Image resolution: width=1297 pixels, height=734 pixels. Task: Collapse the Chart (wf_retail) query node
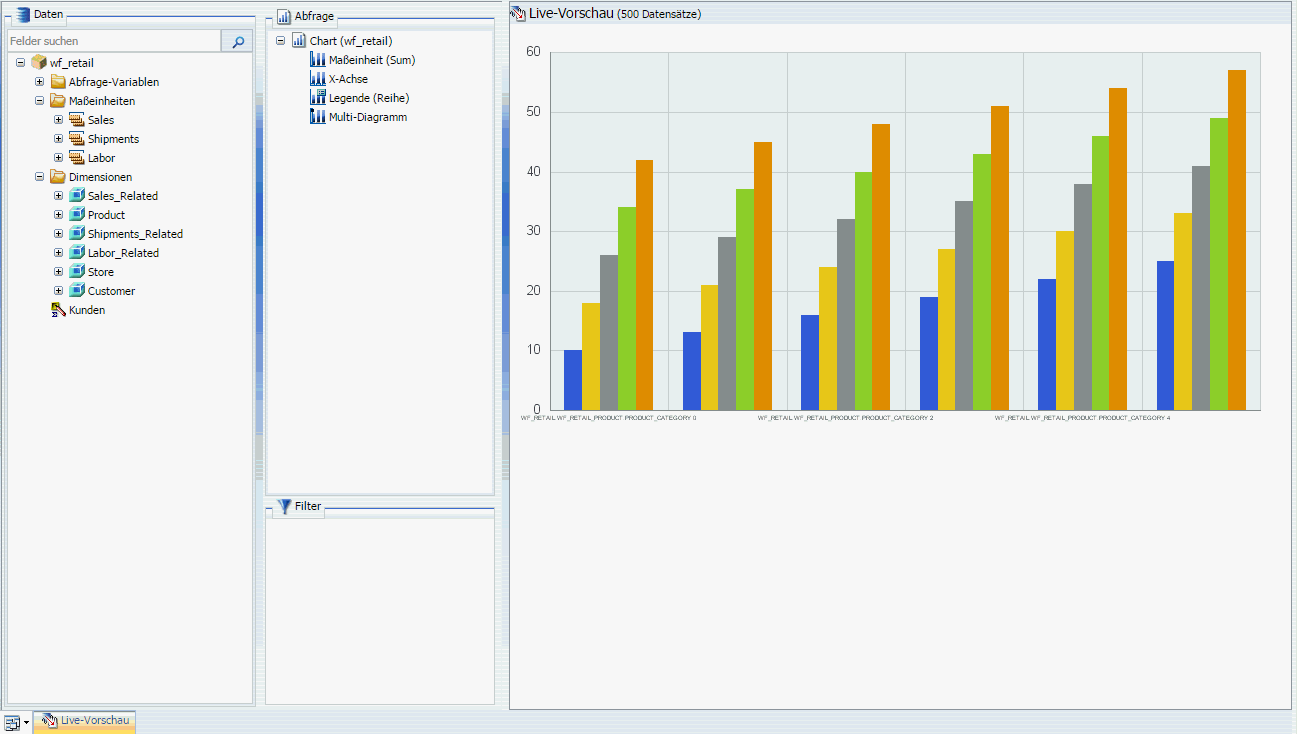pyautogui.click(x=280, y=41)
